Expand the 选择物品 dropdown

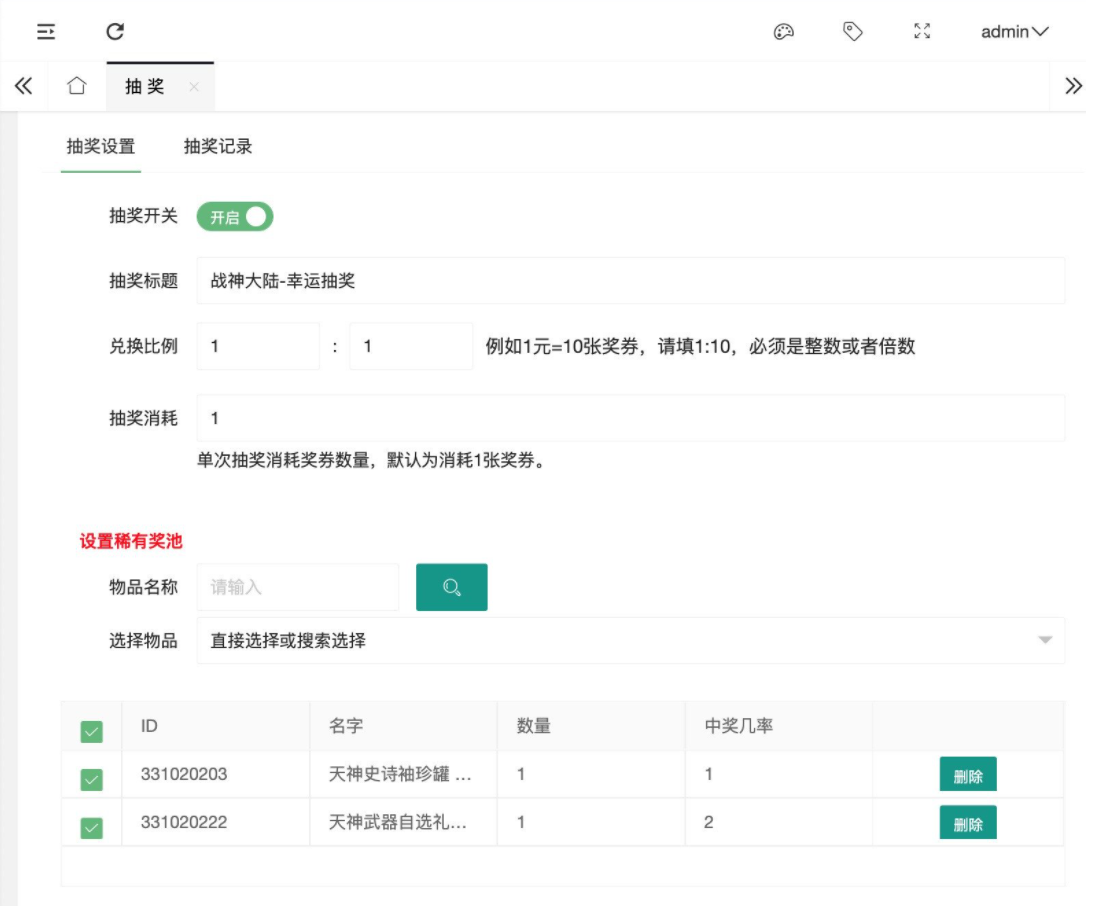(630, 640)
